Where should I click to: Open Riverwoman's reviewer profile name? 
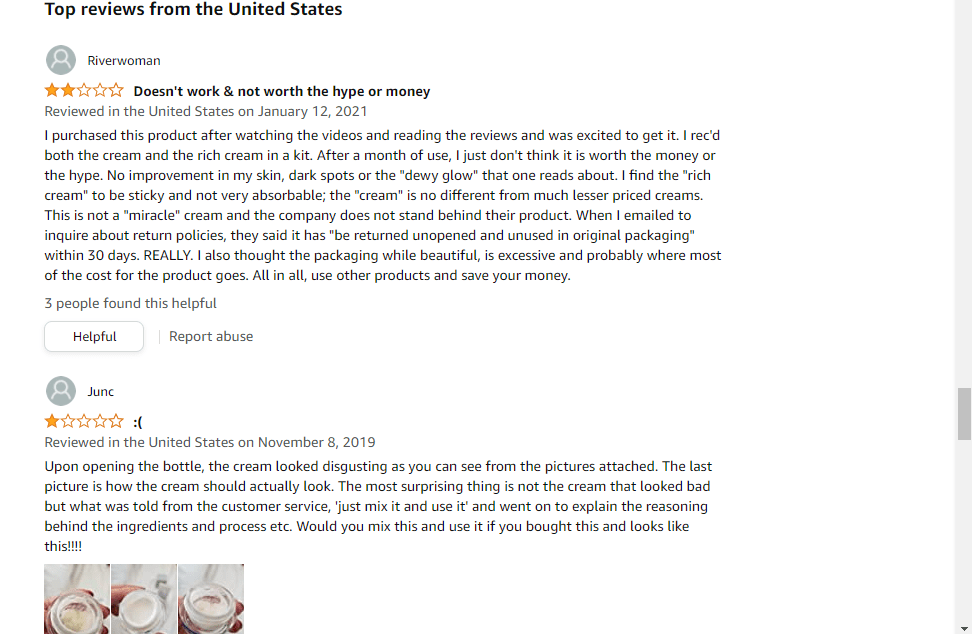(x=124, y=60)
